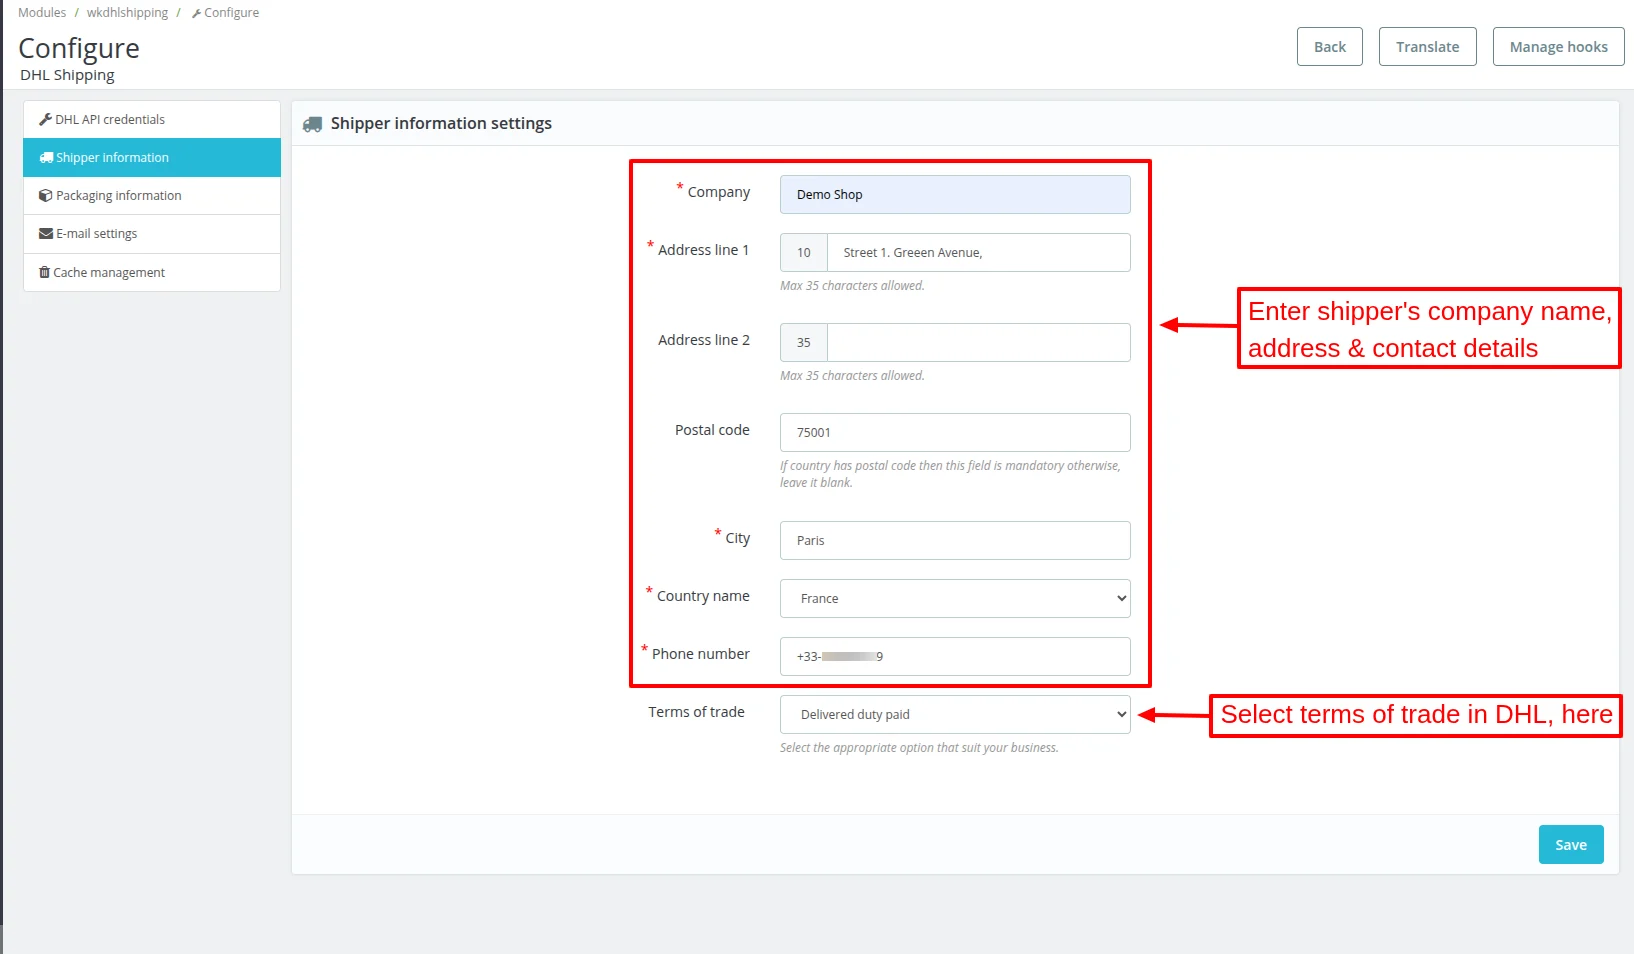
Task: Click the Phone number input field
Action: point(955,657)
